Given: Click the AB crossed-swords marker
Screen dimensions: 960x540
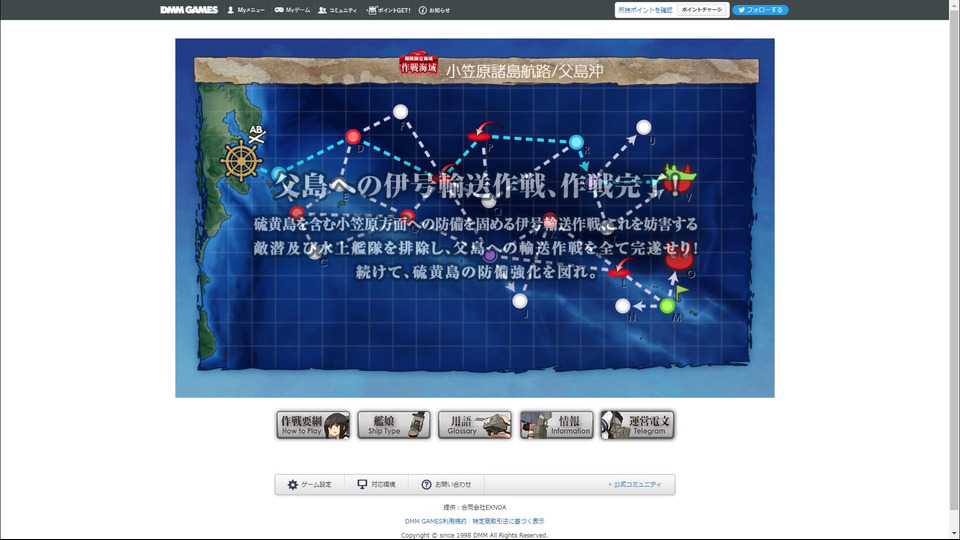Looking at the screenshot, I should pos(257,134).
